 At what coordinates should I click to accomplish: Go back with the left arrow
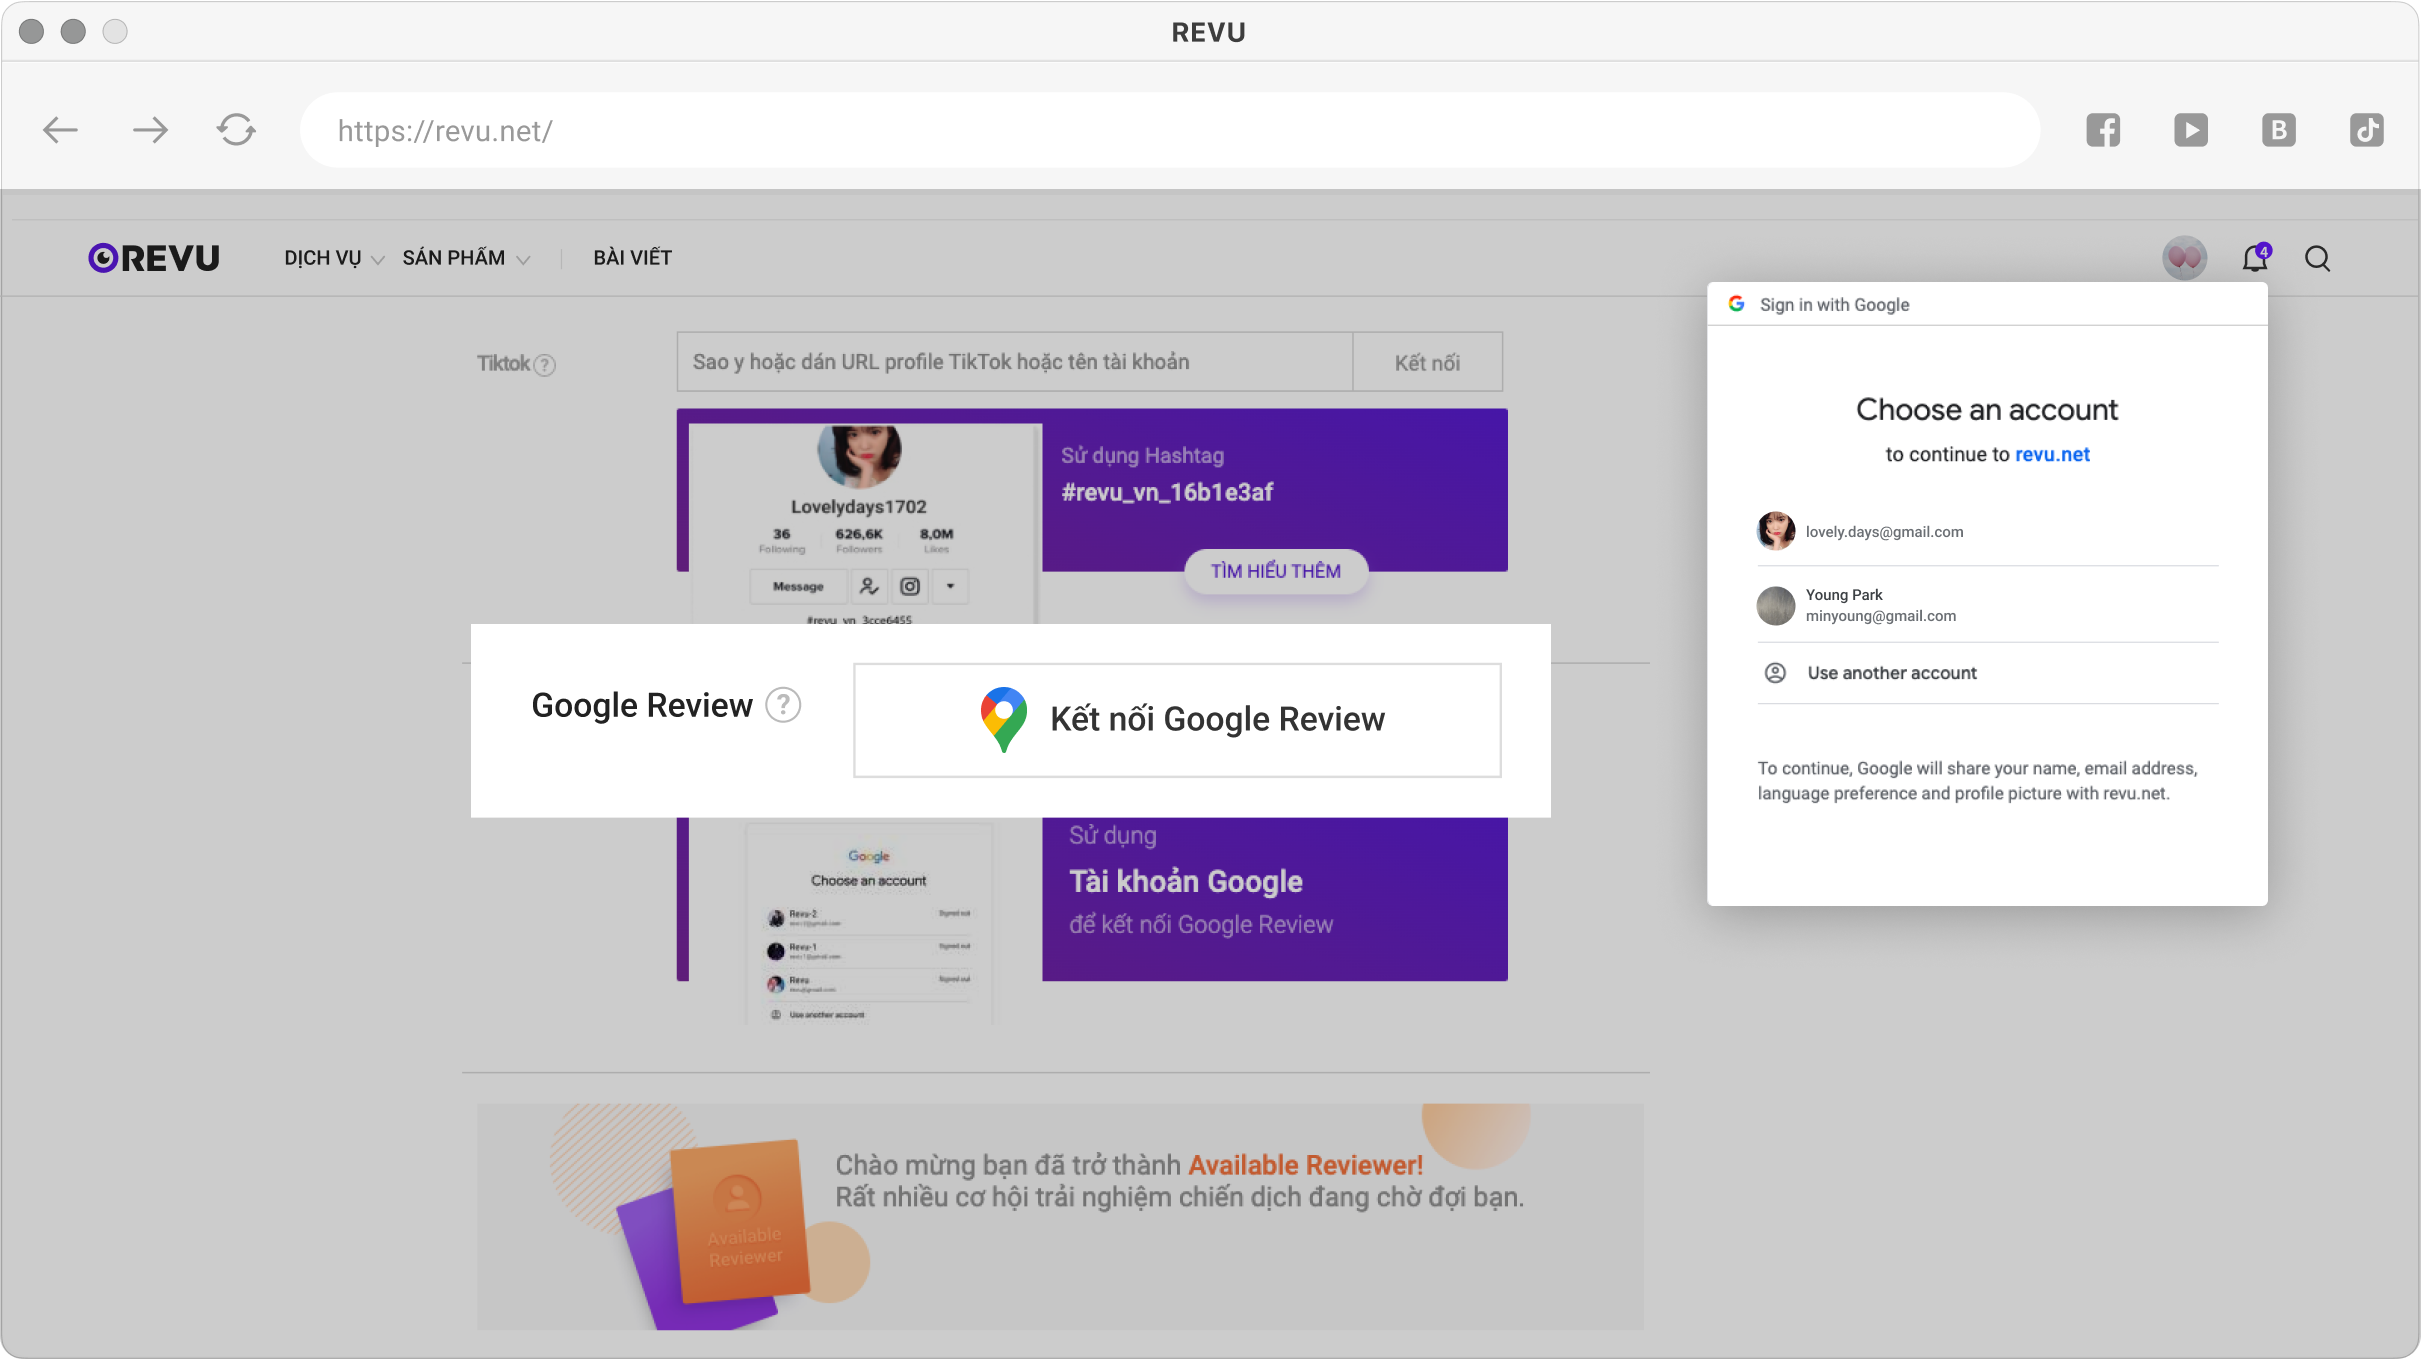click(x=61, y=130)
